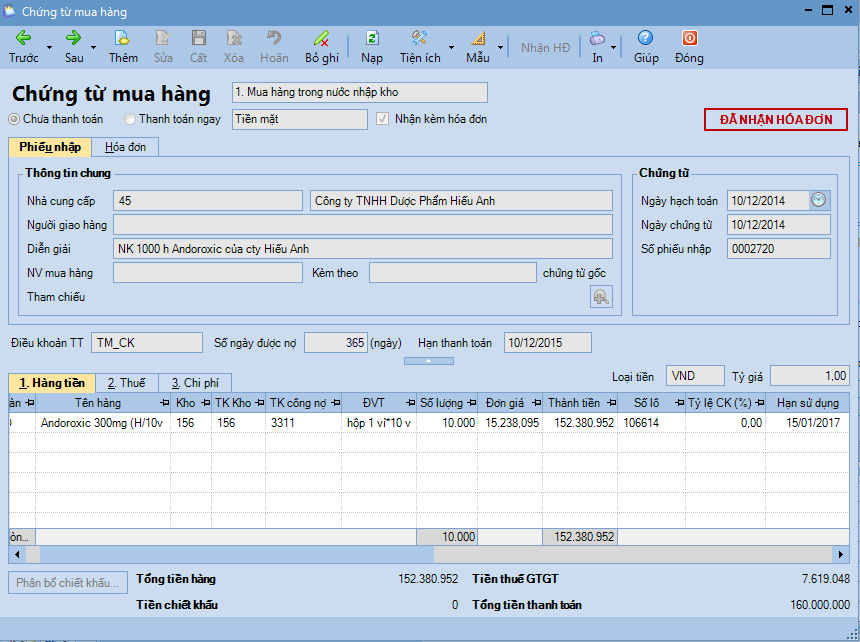860x642 pixels.
Task: Open Giúp help
Action: pos(646,47)
